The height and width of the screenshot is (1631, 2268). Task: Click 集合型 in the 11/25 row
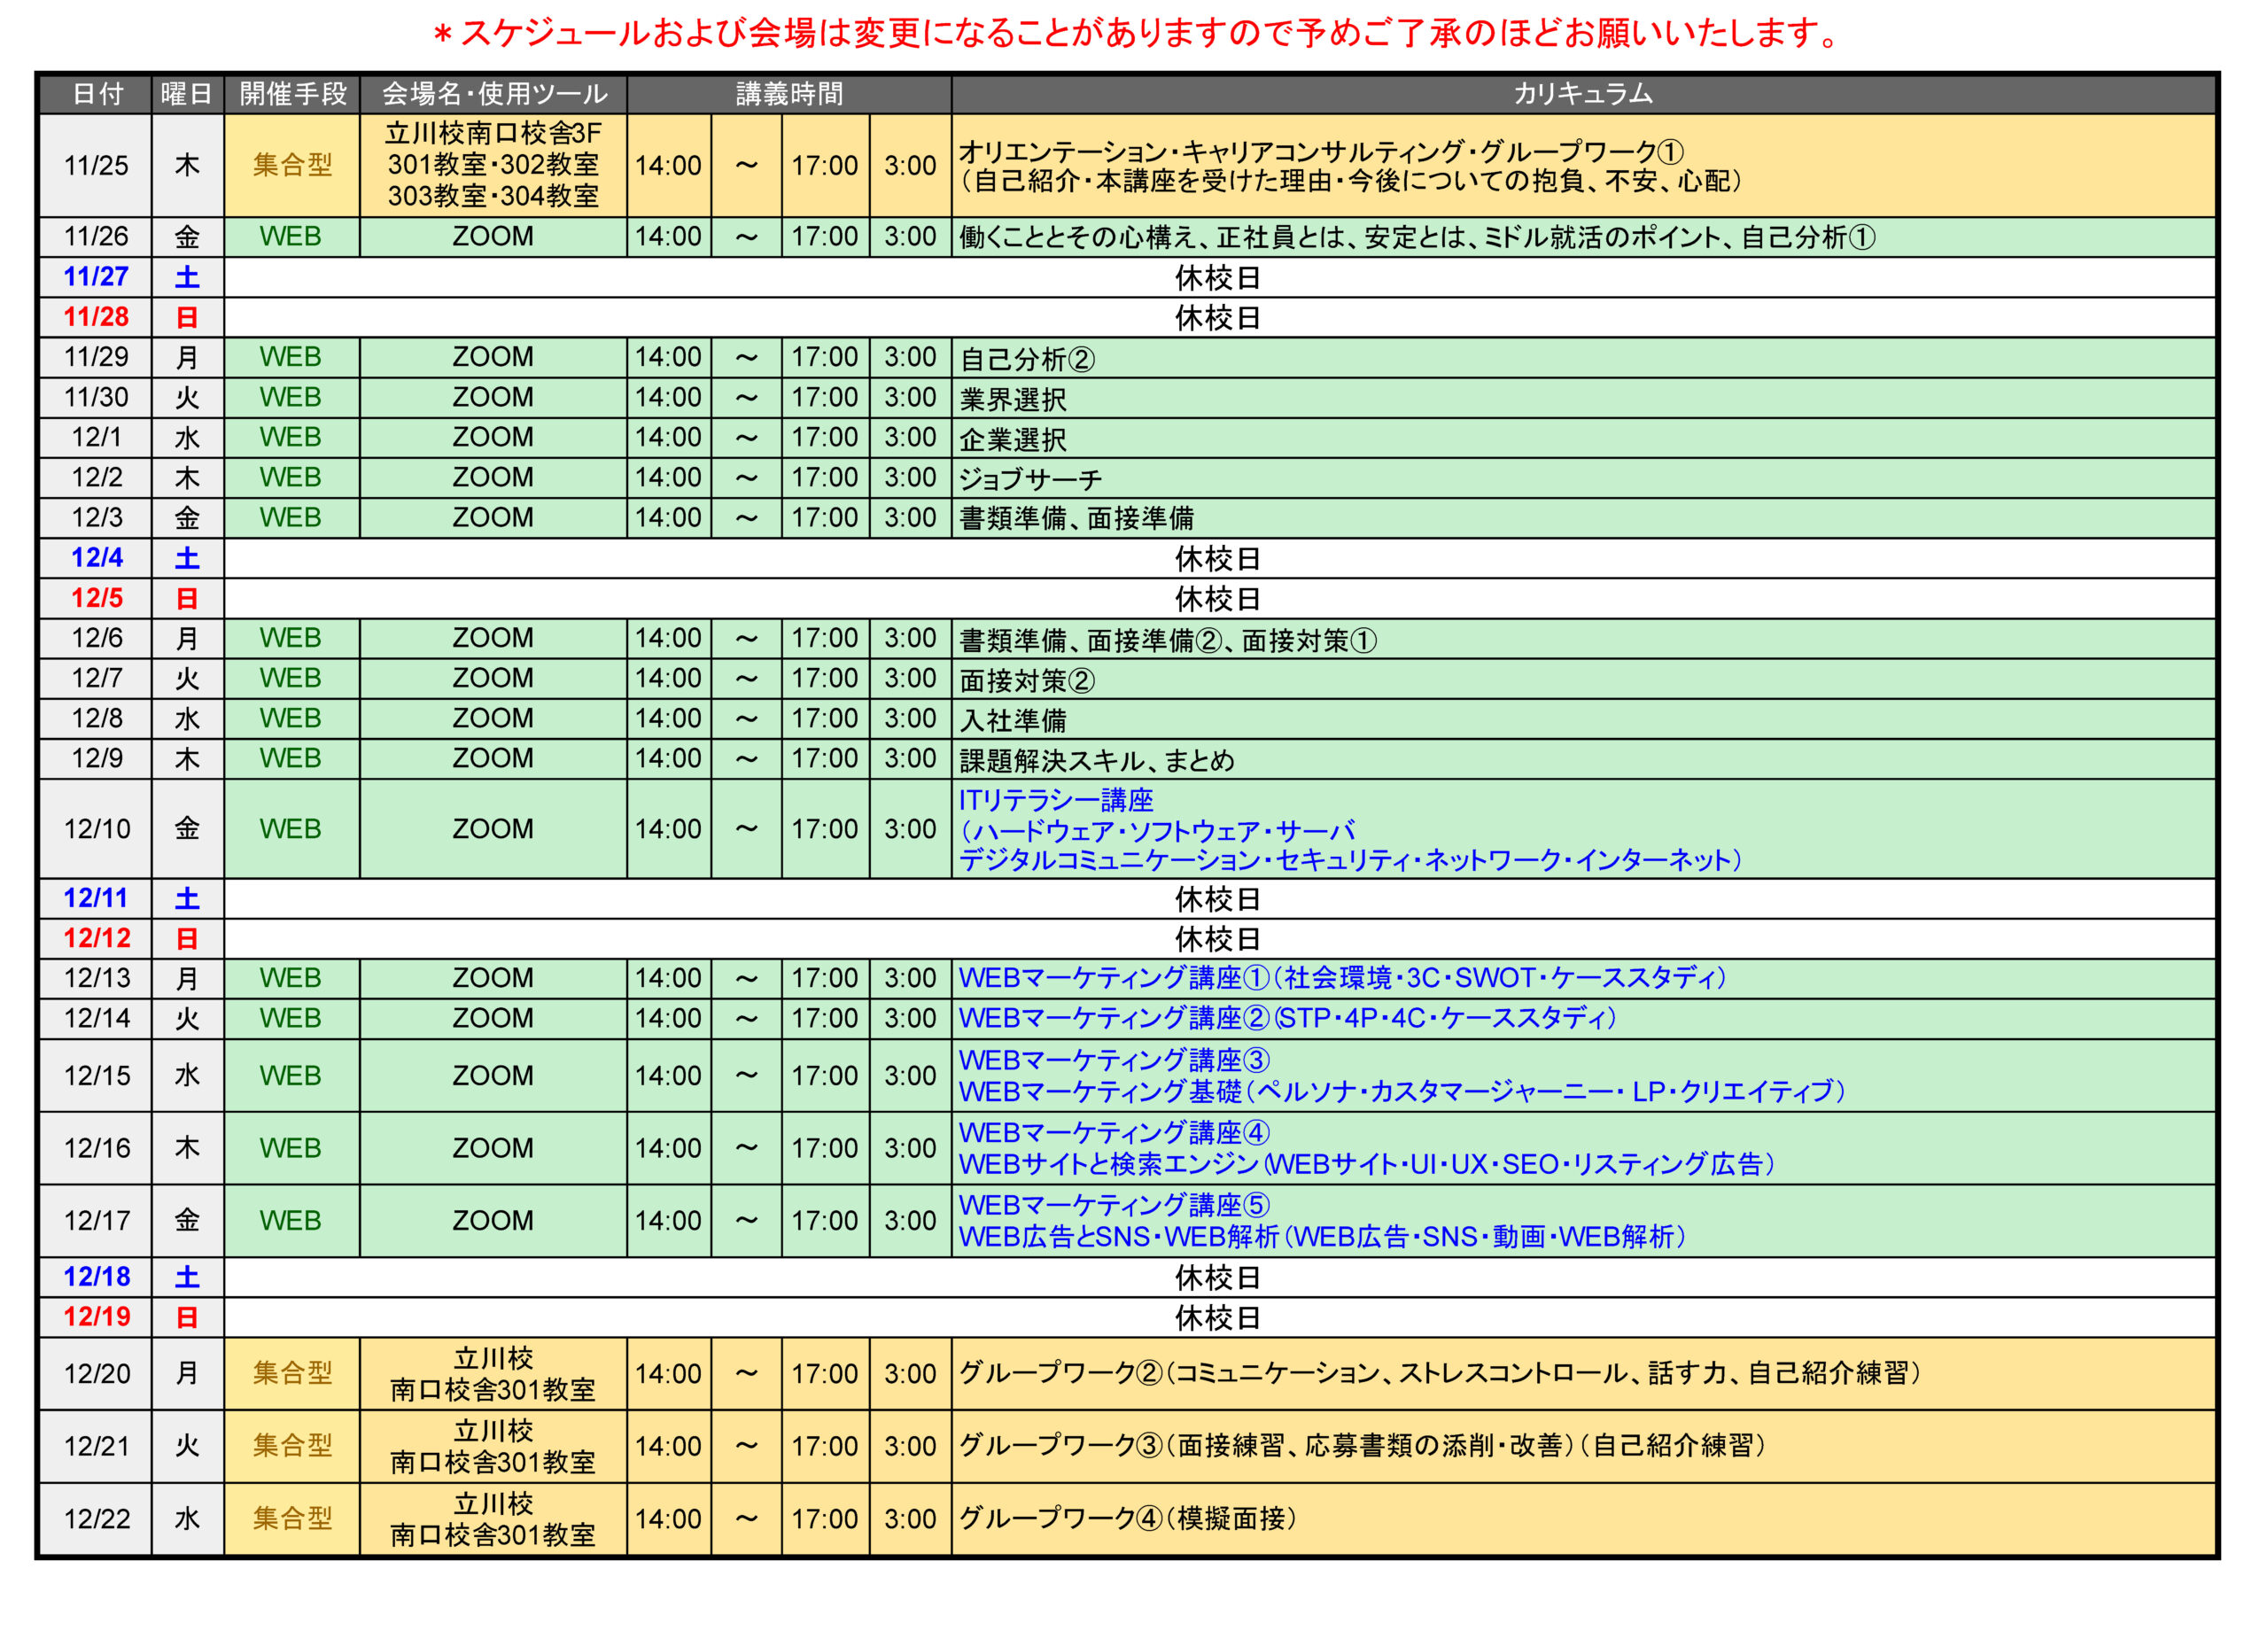tap(292, 166)
